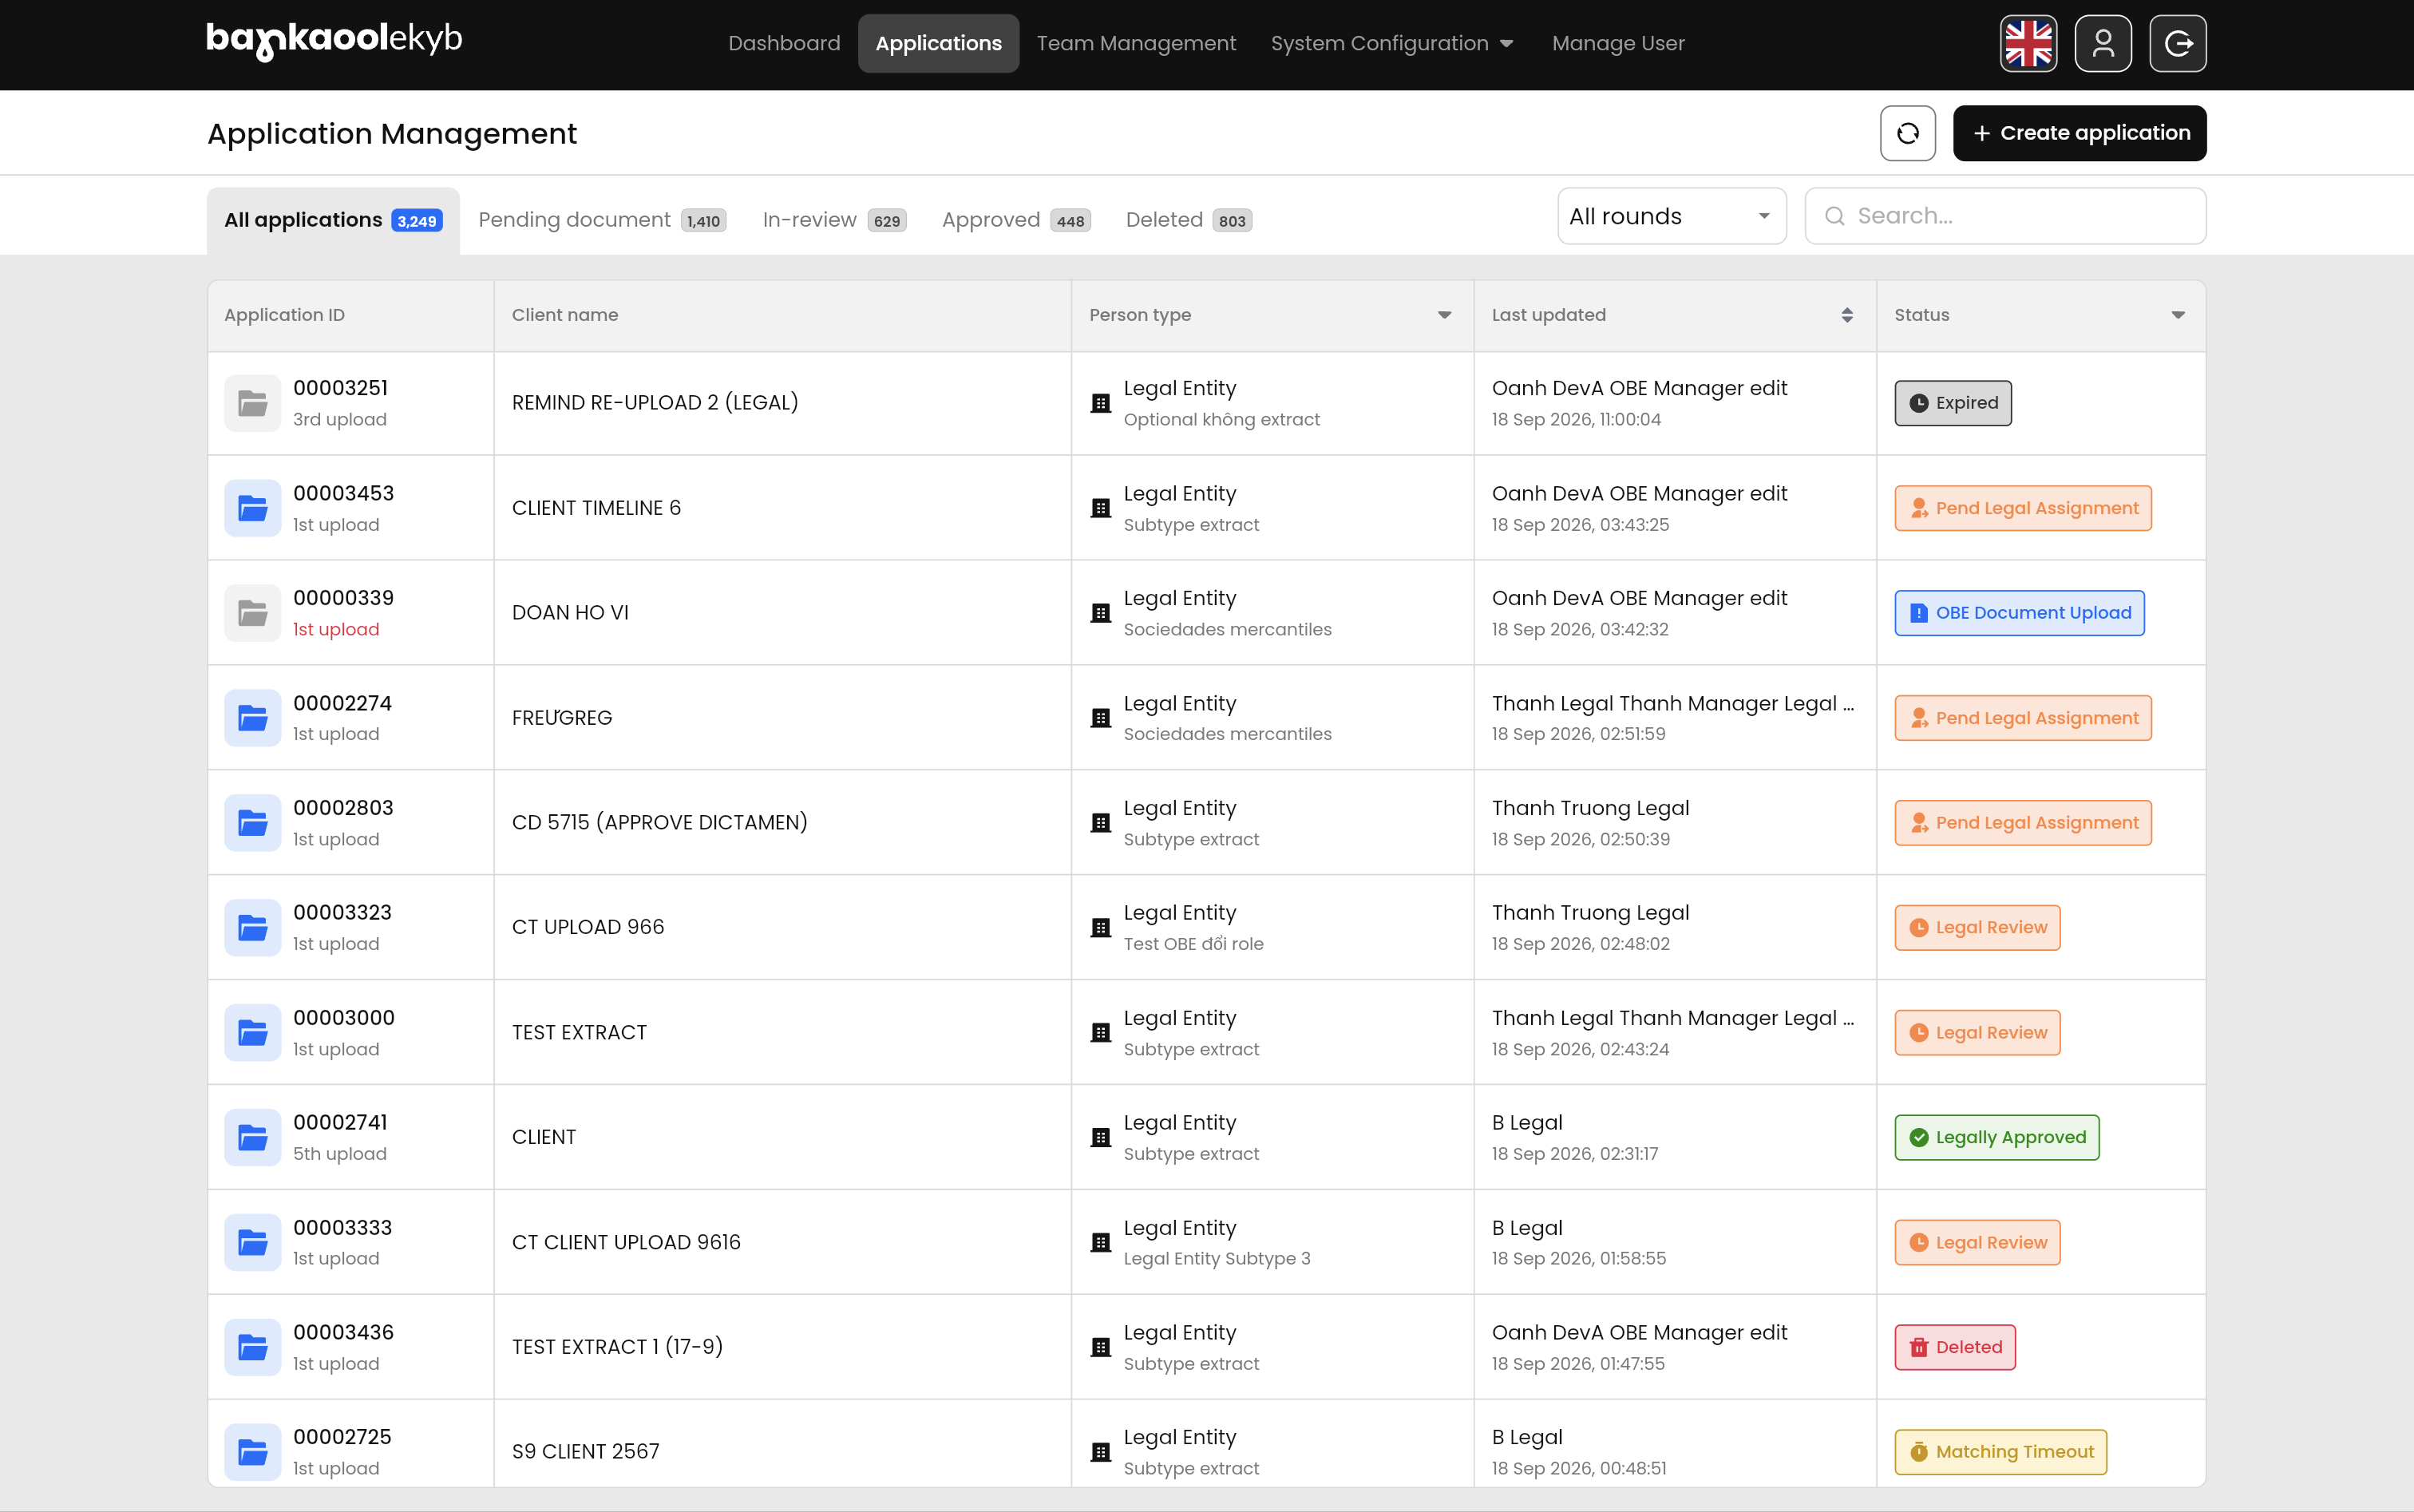
Task: Click the folder icon for application 00002274
Action: (252, 718)
